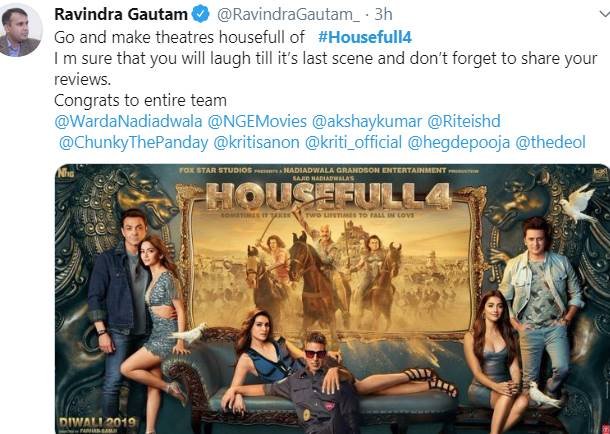Visit the @kritisanon profile mention

point(256,142)
